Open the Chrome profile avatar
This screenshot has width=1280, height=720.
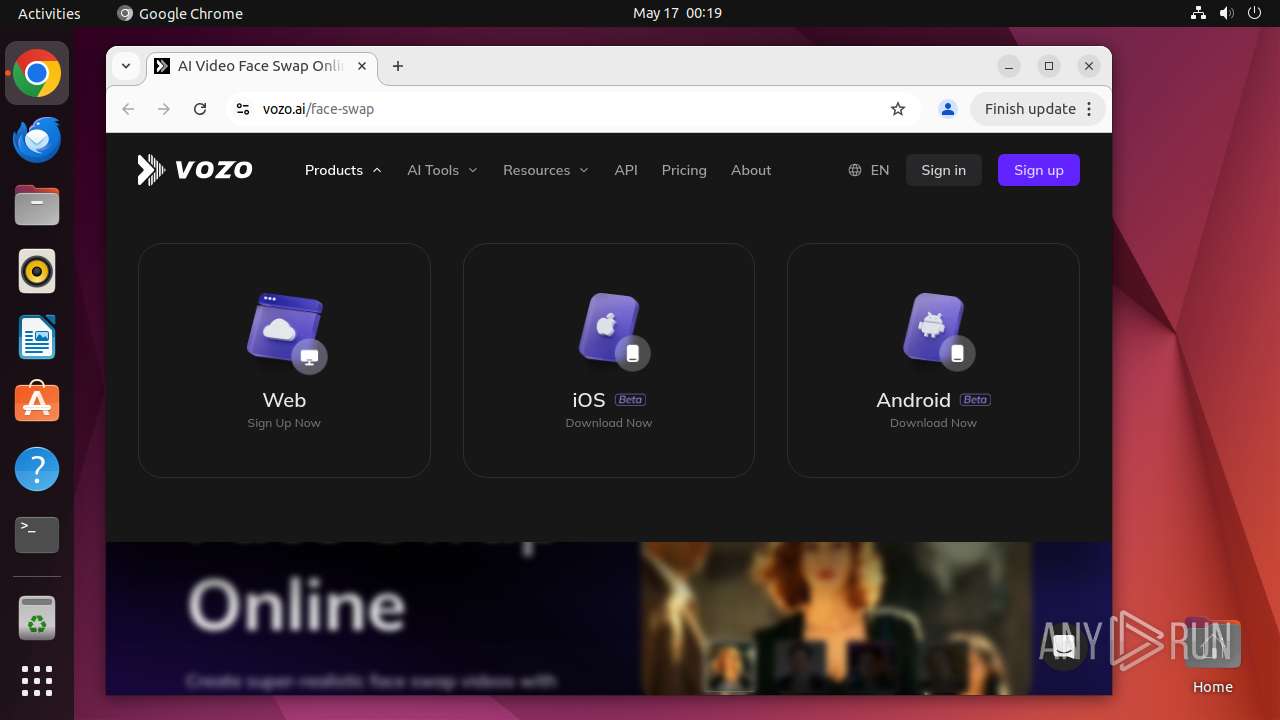948,109
